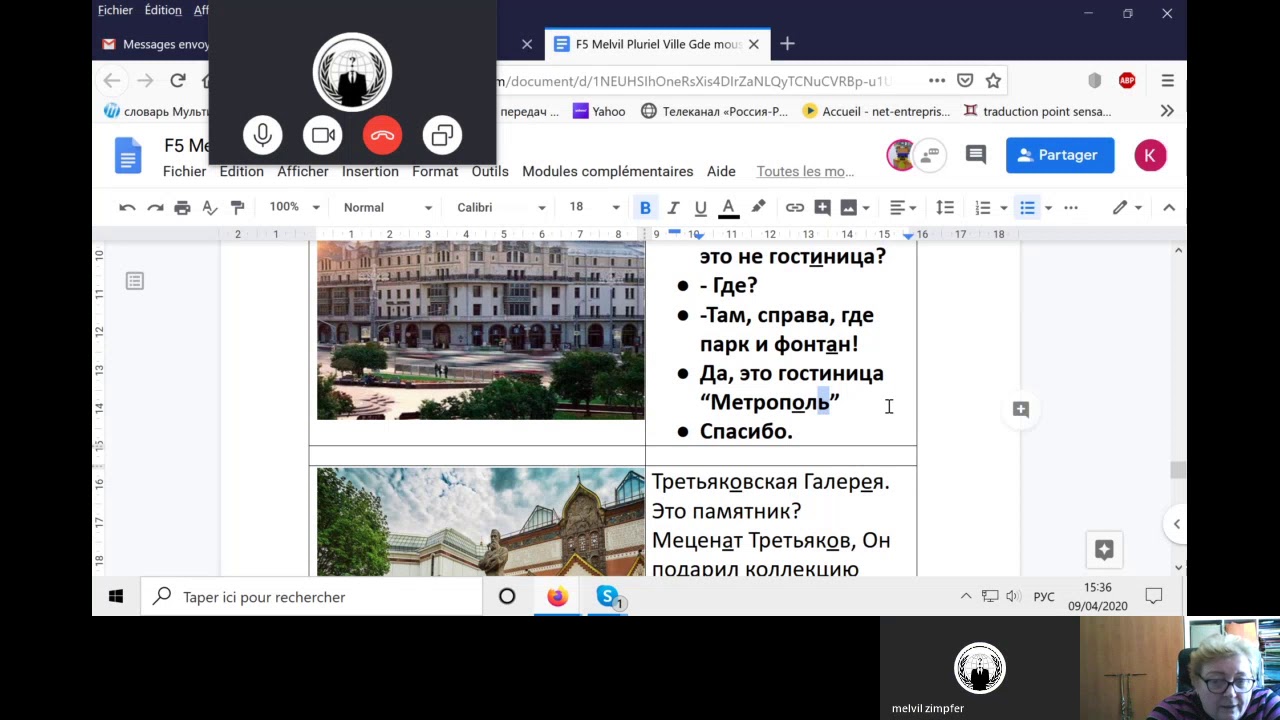Open the text color picker
The height and width of the screenshot is (720, 1280).
click(x=728, y=207)
